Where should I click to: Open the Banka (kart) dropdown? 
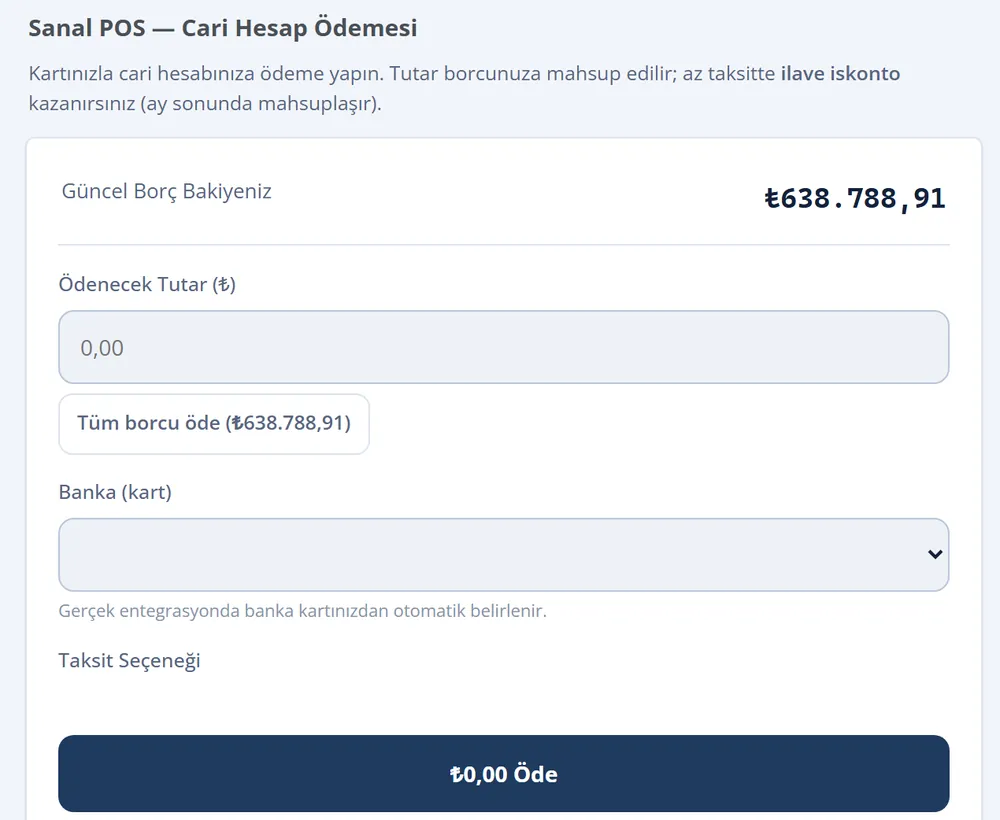coord(503,554)
